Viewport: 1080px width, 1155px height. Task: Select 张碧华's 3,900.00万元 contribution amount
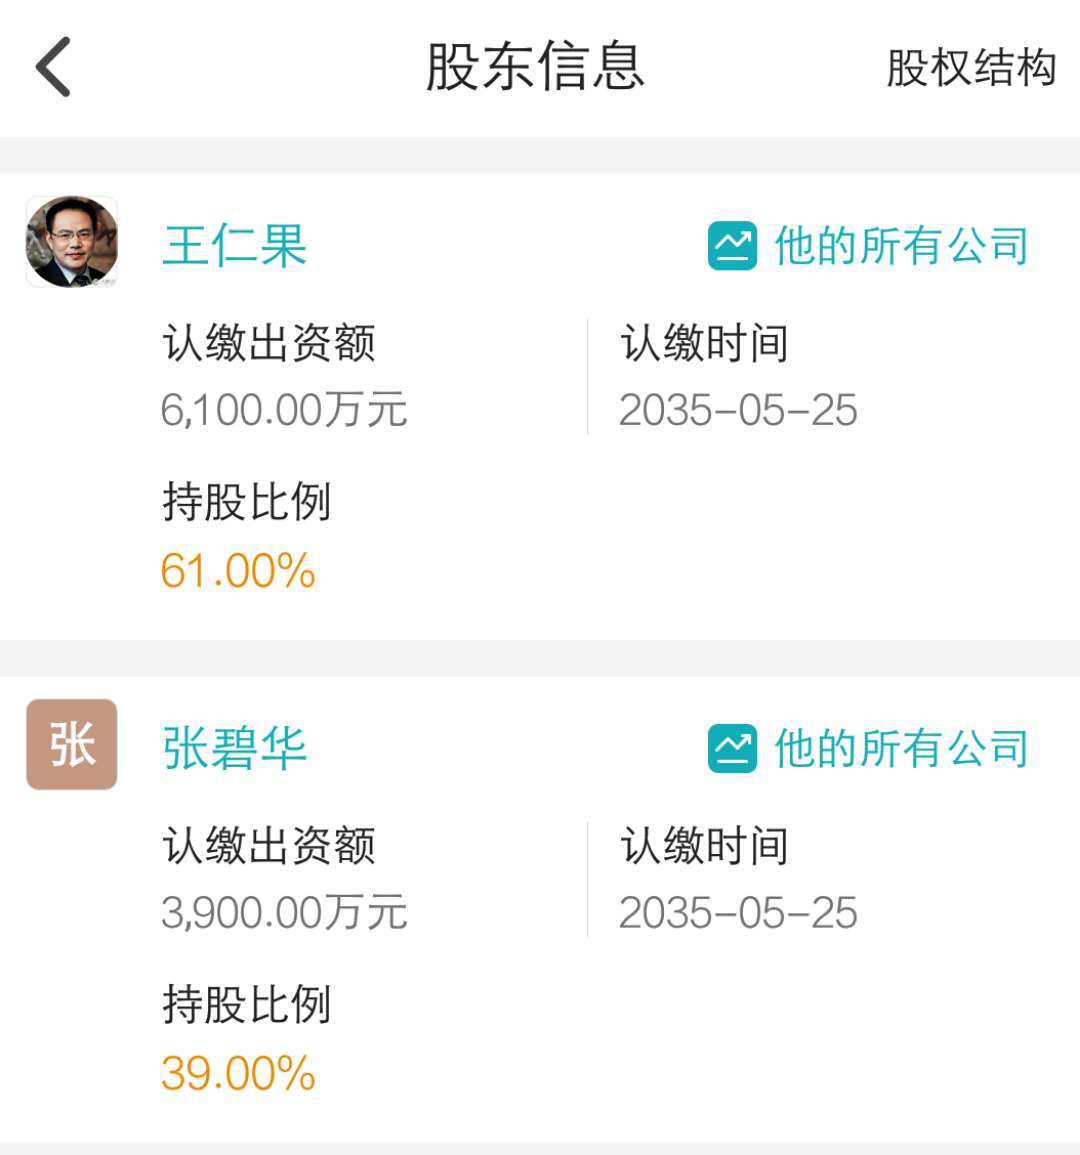[284, 913]
